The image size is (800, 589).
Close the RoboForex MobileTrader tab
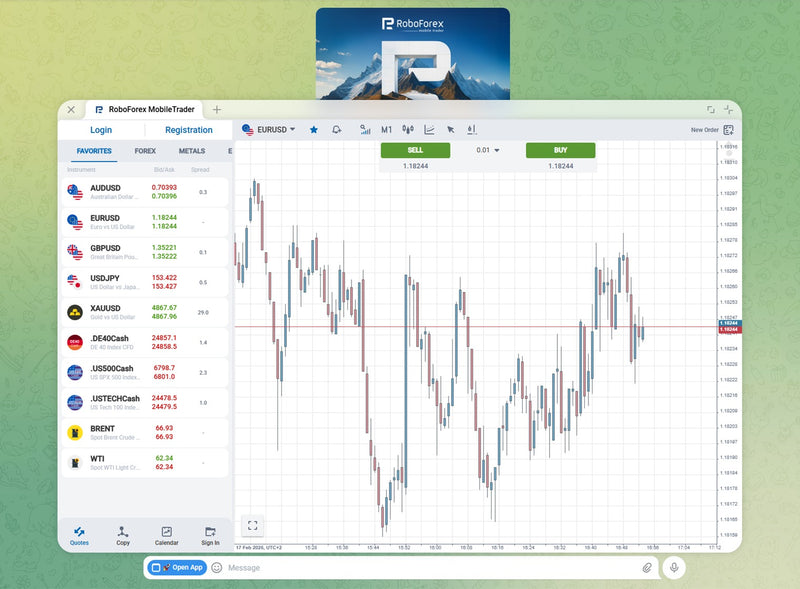71,109
